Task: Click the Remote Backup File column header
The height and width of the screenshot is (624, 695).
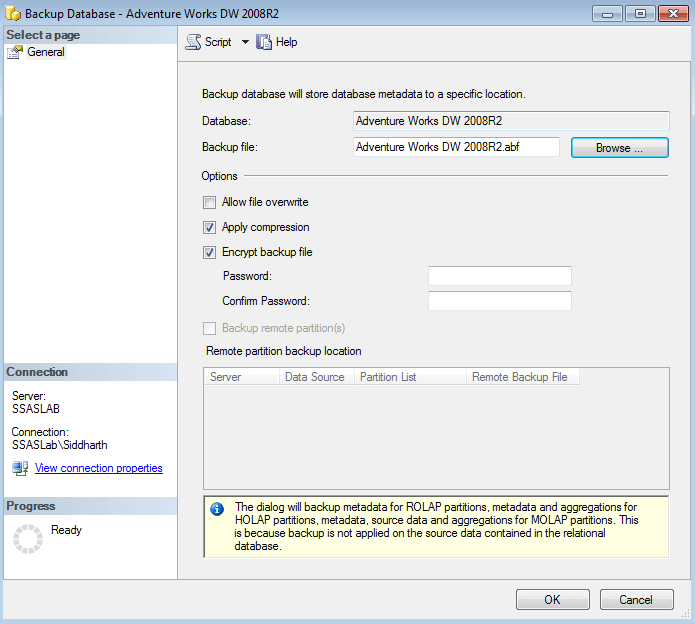Action: [x=523, y=377]
